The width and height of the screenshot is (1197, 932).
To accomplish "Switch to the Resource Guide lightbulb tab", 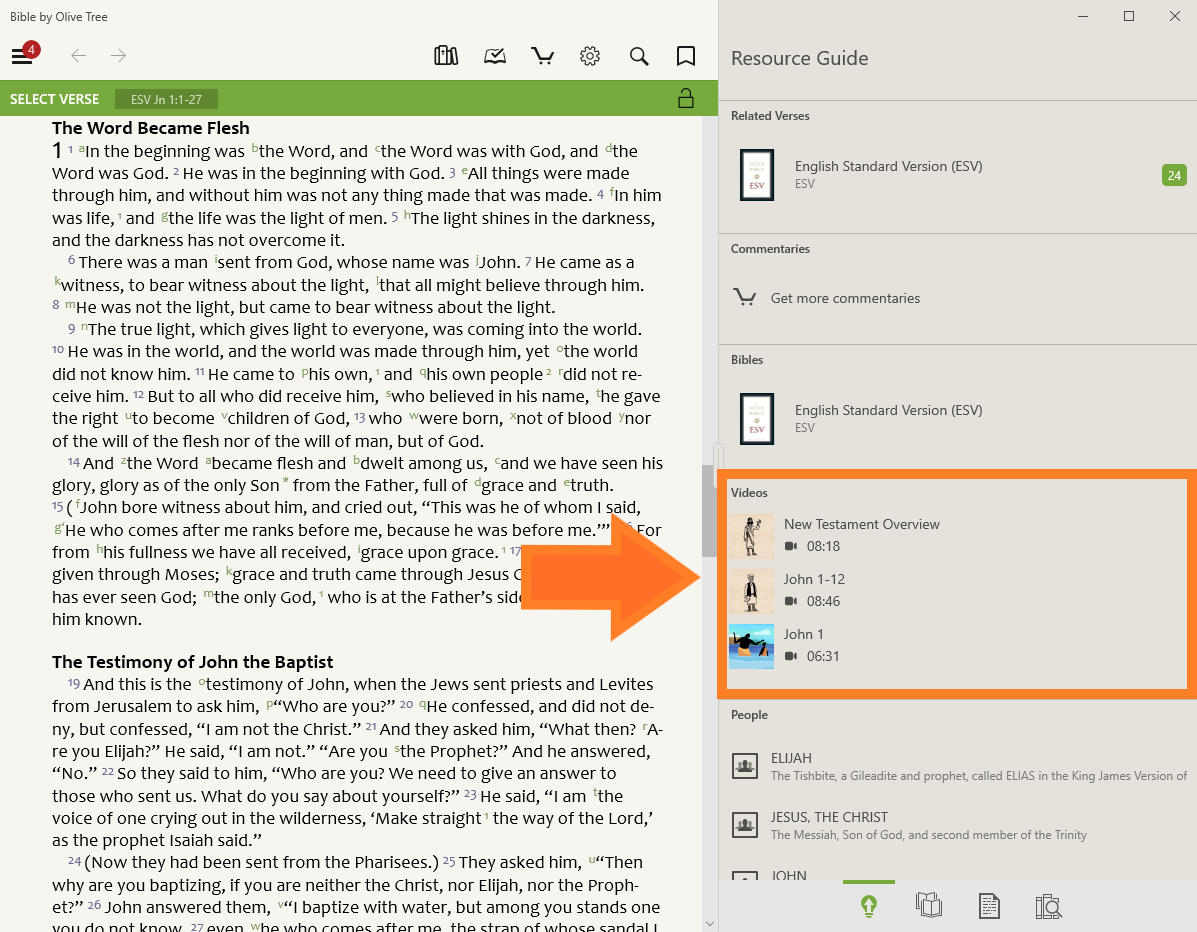I will tap(869, 906).
